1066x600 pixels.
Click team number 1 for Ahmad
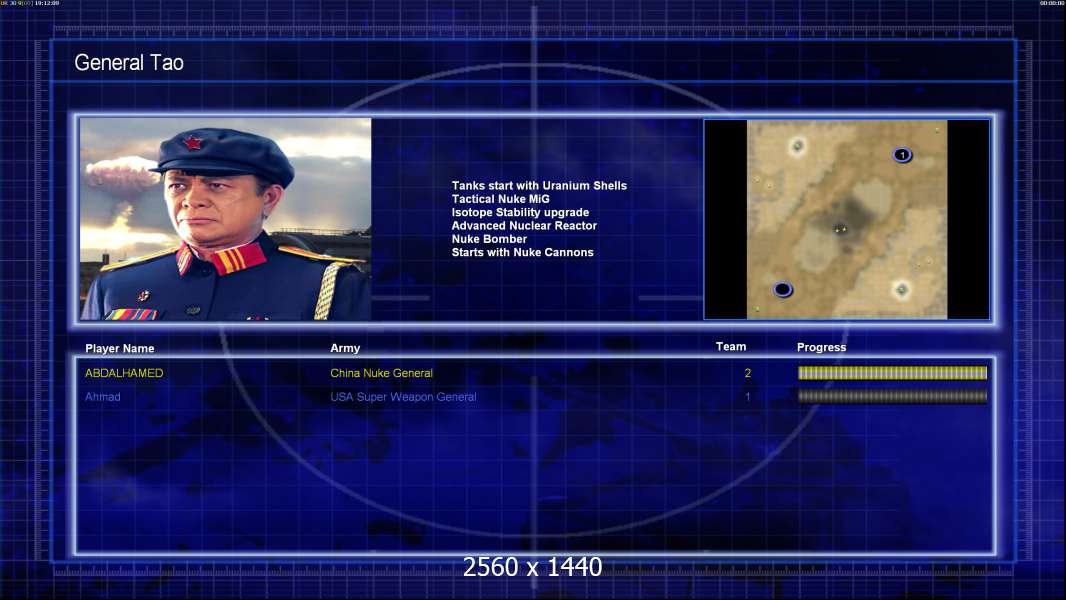tap(748, 397)
